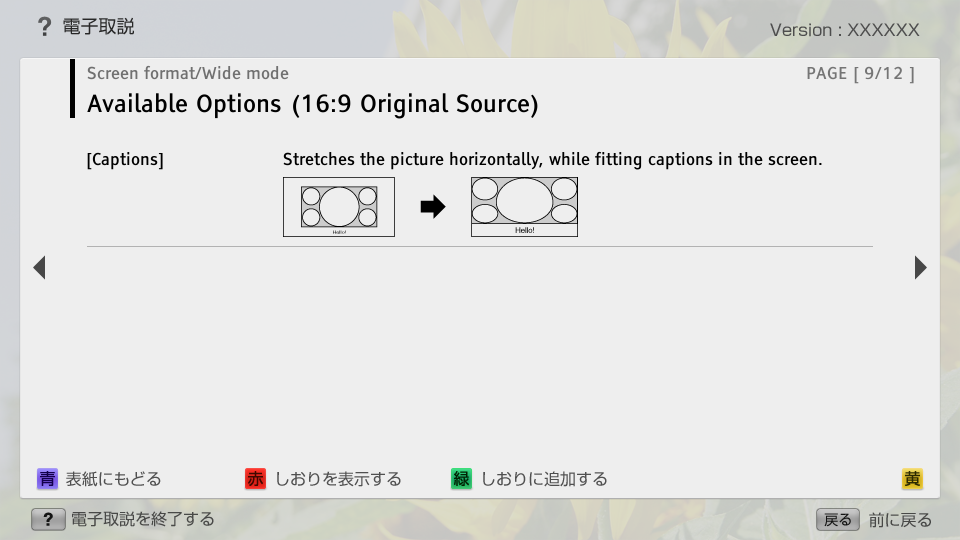This screenshot has height=540, width=960.
Task: Choose しおりを表示する to show bookmarks
Action: (338, 479)
